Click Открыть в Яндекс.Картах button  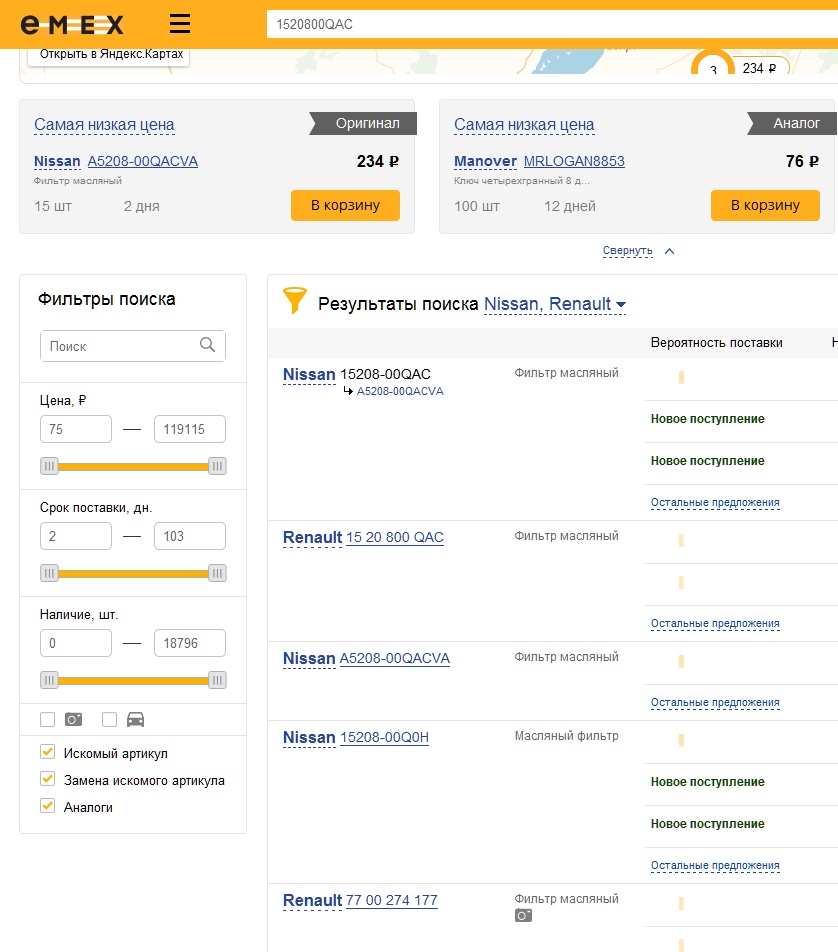(109, 55)
